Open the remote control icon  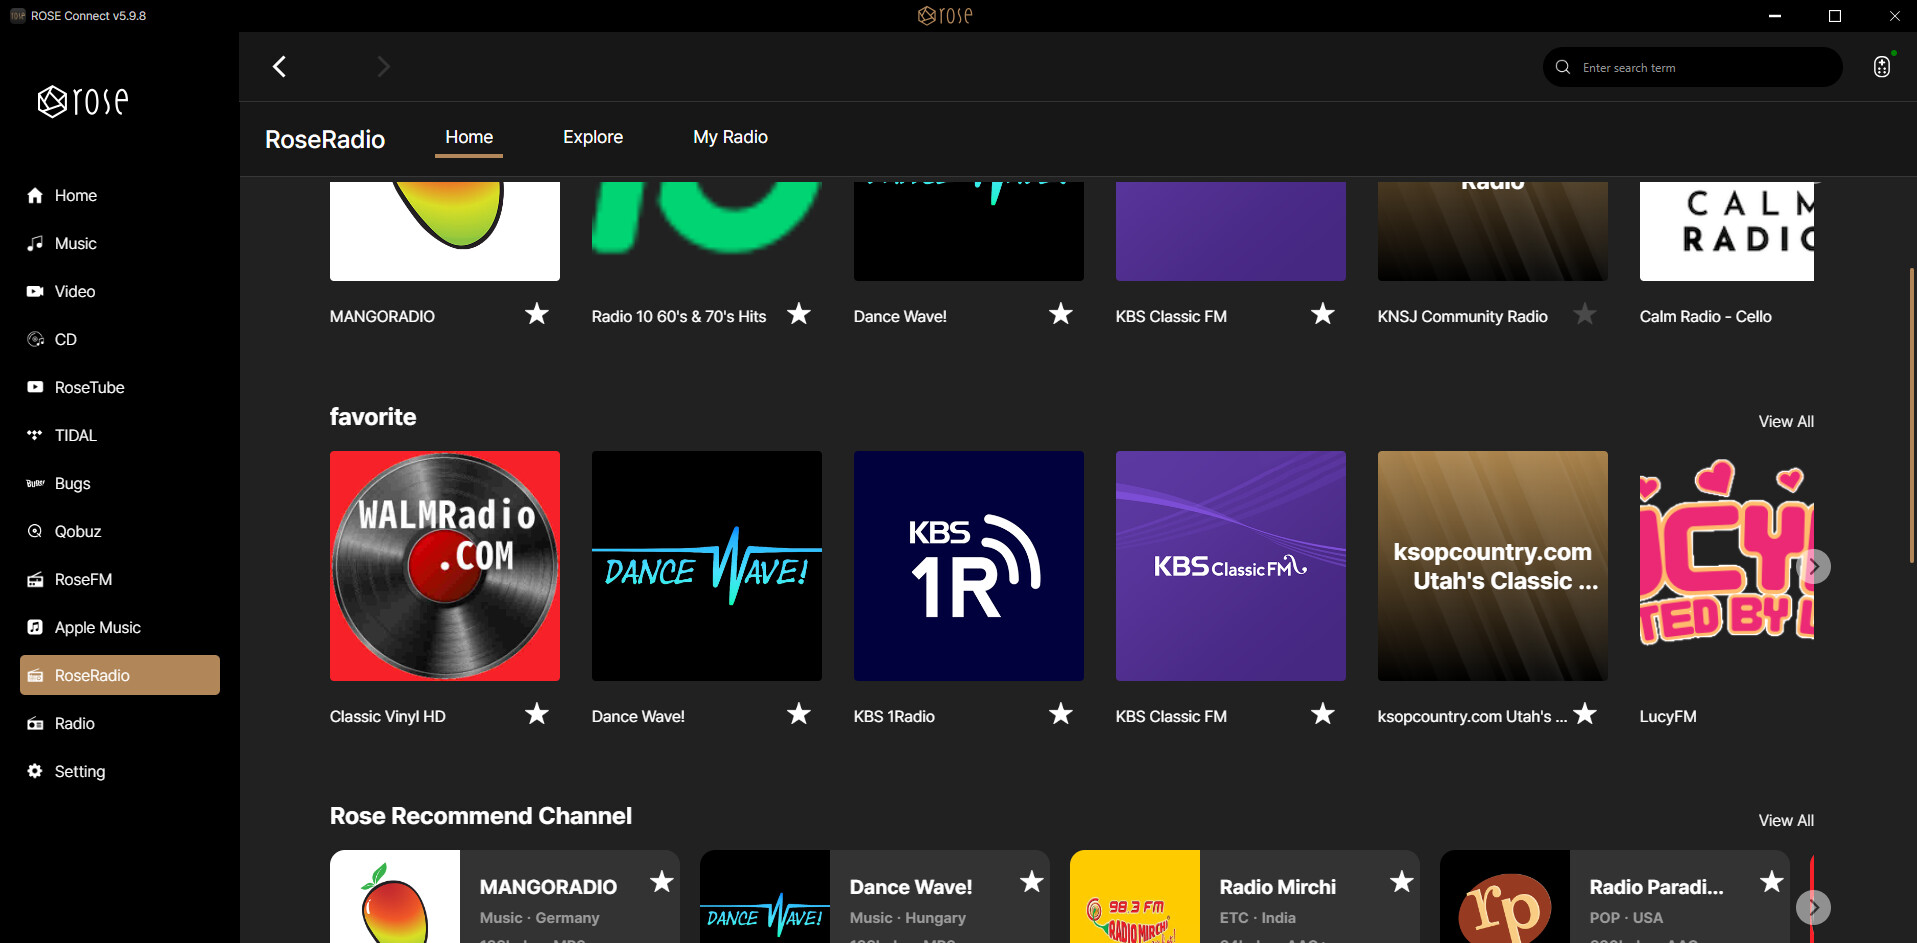(x=1882, y=66)
